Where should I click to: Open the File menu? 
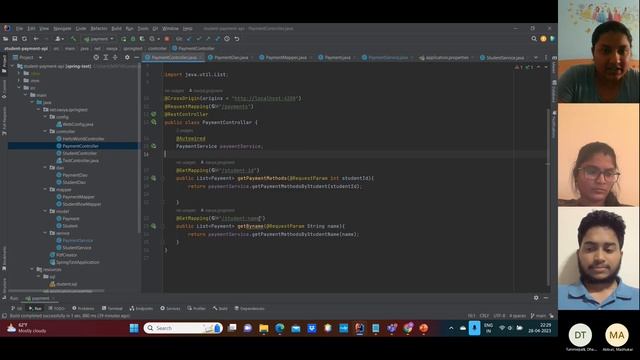(19, 29)
